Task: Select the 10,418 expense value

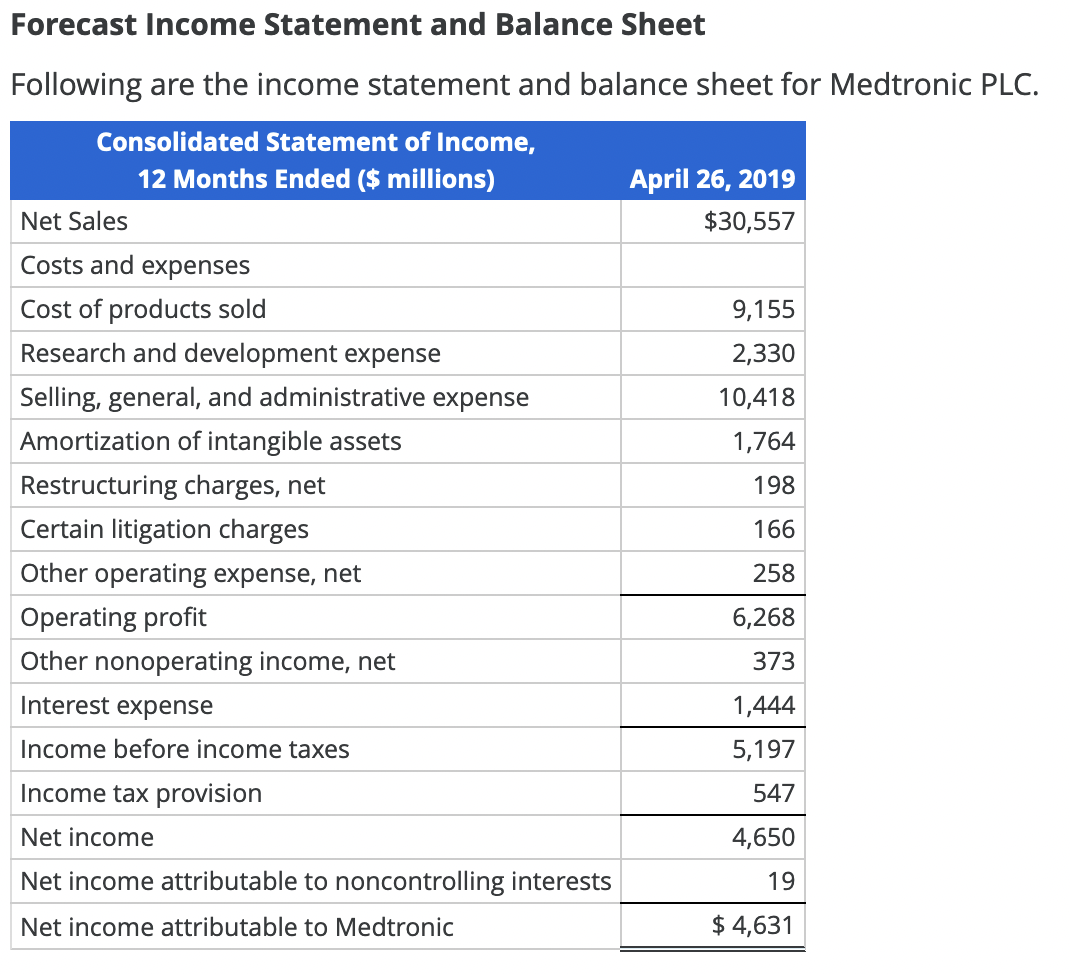Action: pyautogui.click(x=762, y=397)
